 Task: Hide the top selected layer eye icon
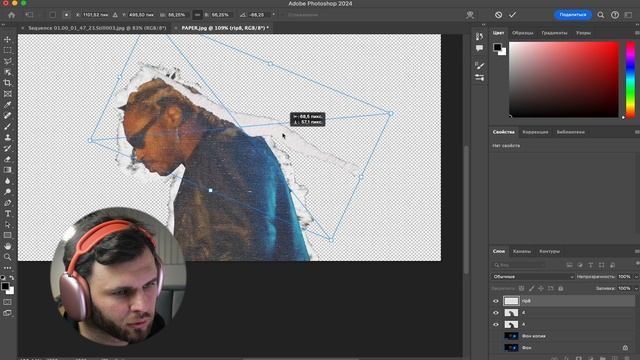pos(496,301)
